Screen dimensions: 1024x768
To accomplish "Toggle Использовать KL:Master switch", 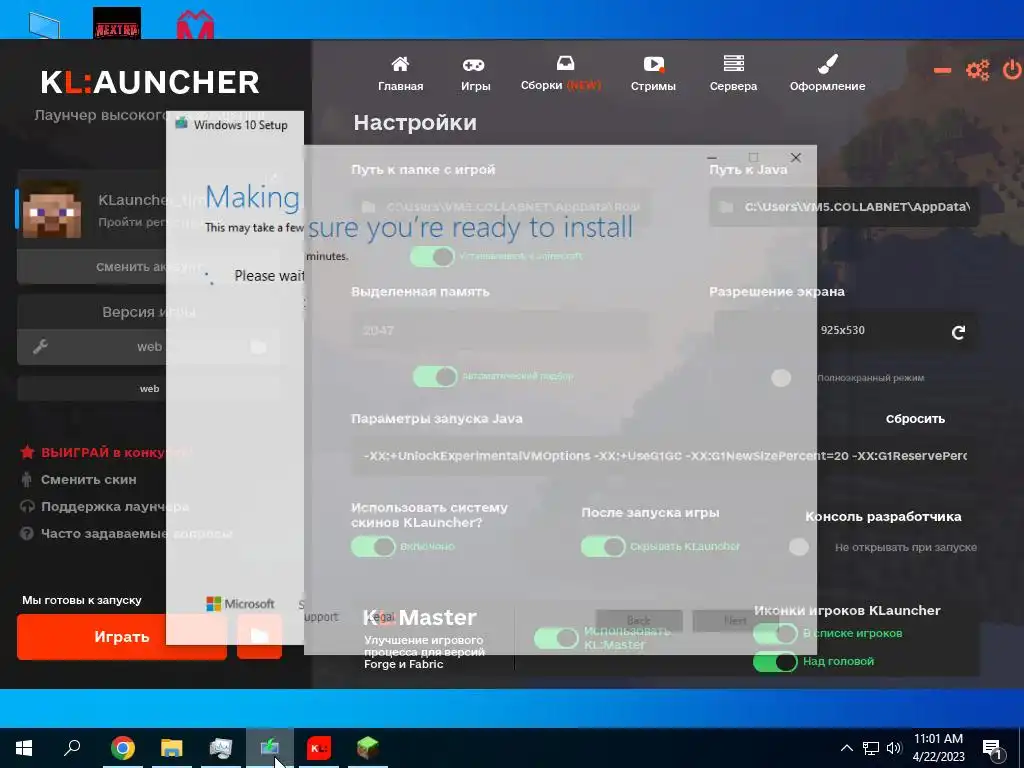I will (556, 638).
